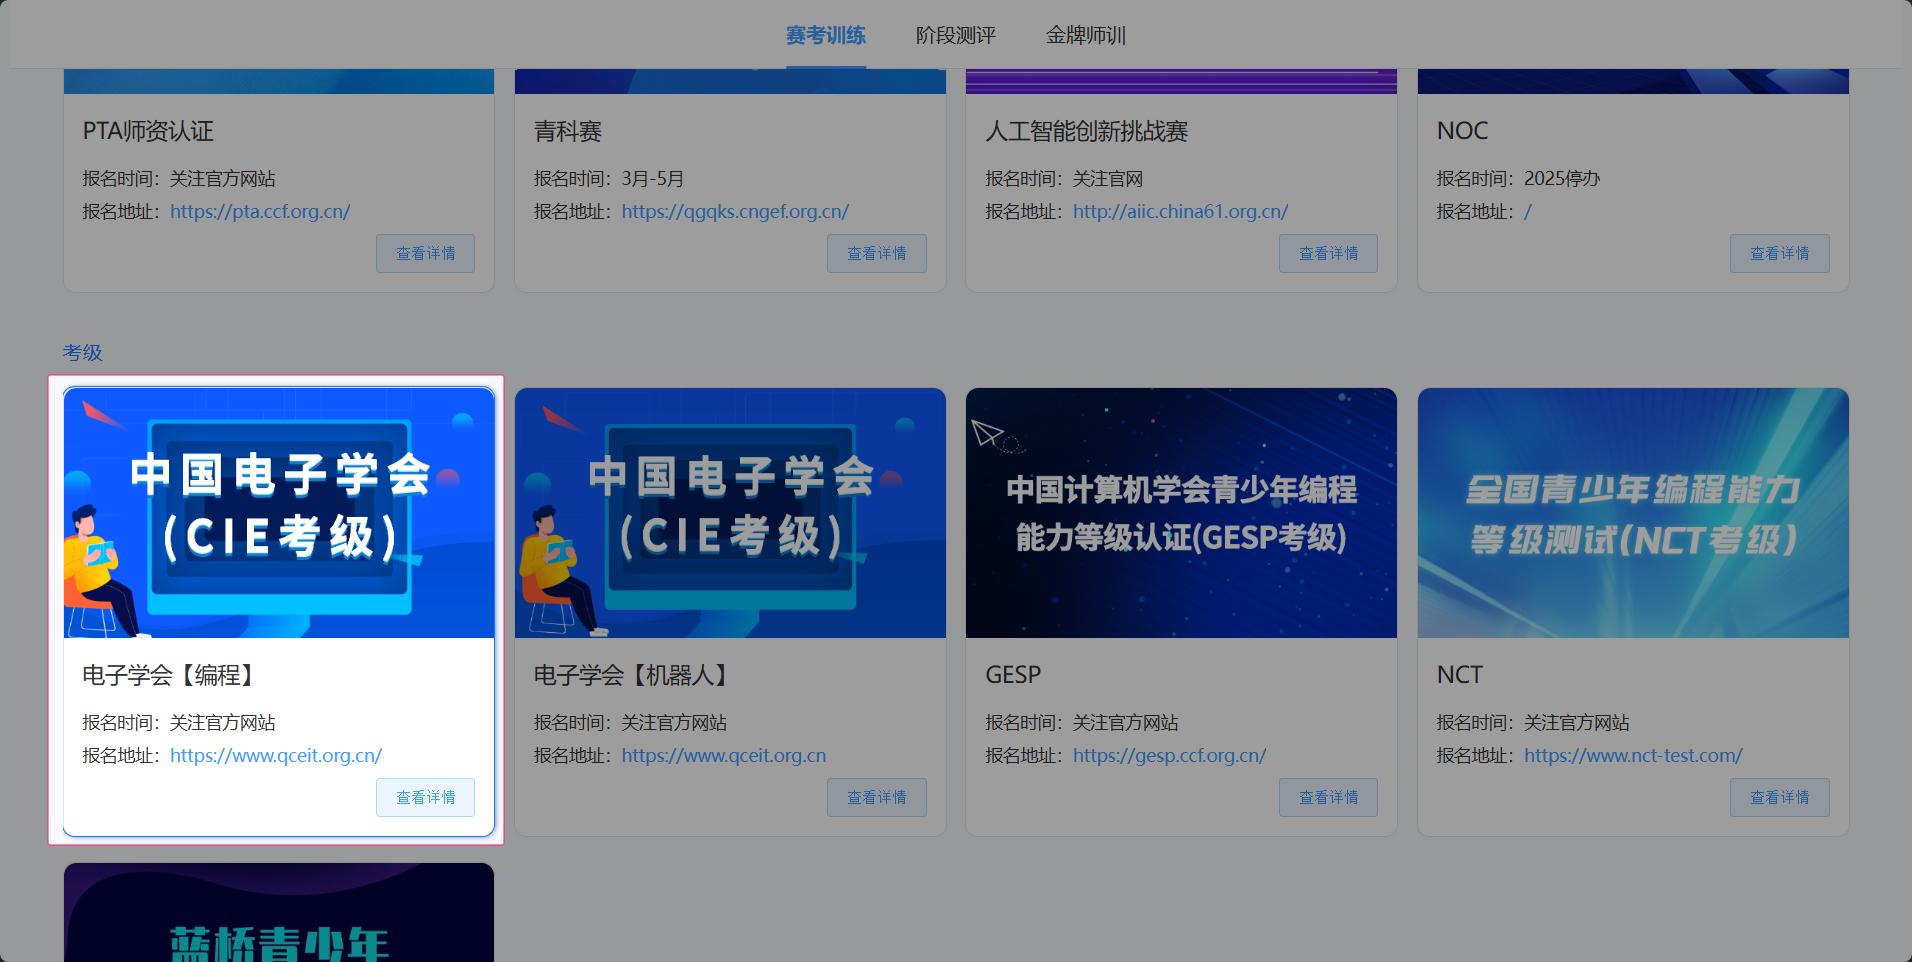Click the 蓝桥青少年 banner image
The width and height of the screenshot is (1912, 962).
279,912
